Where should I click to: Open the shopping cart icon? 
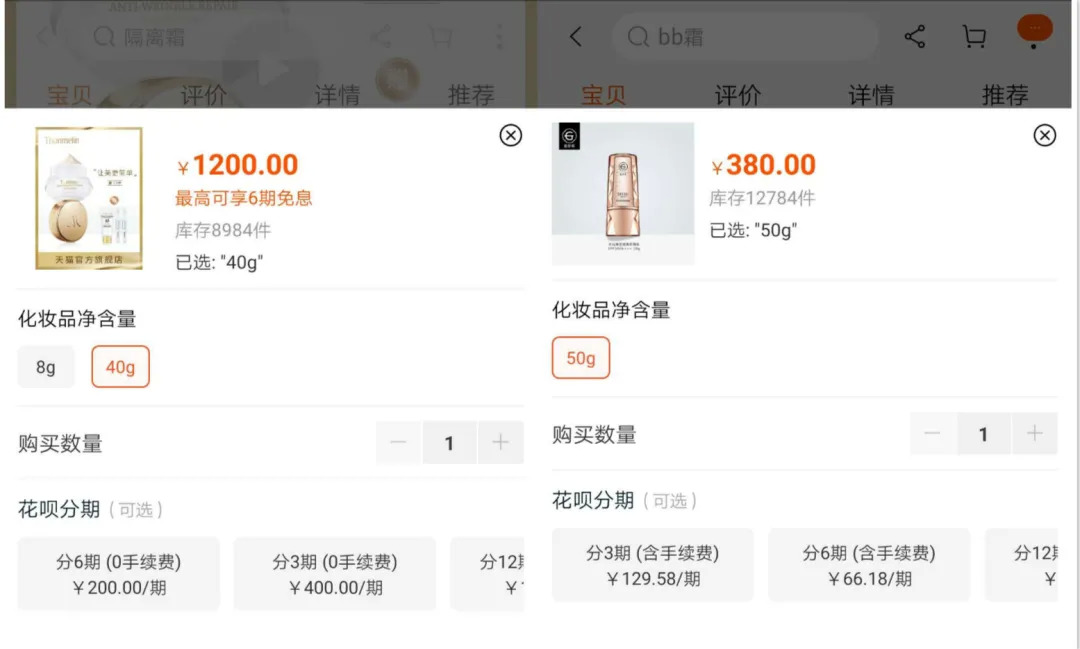973,37
